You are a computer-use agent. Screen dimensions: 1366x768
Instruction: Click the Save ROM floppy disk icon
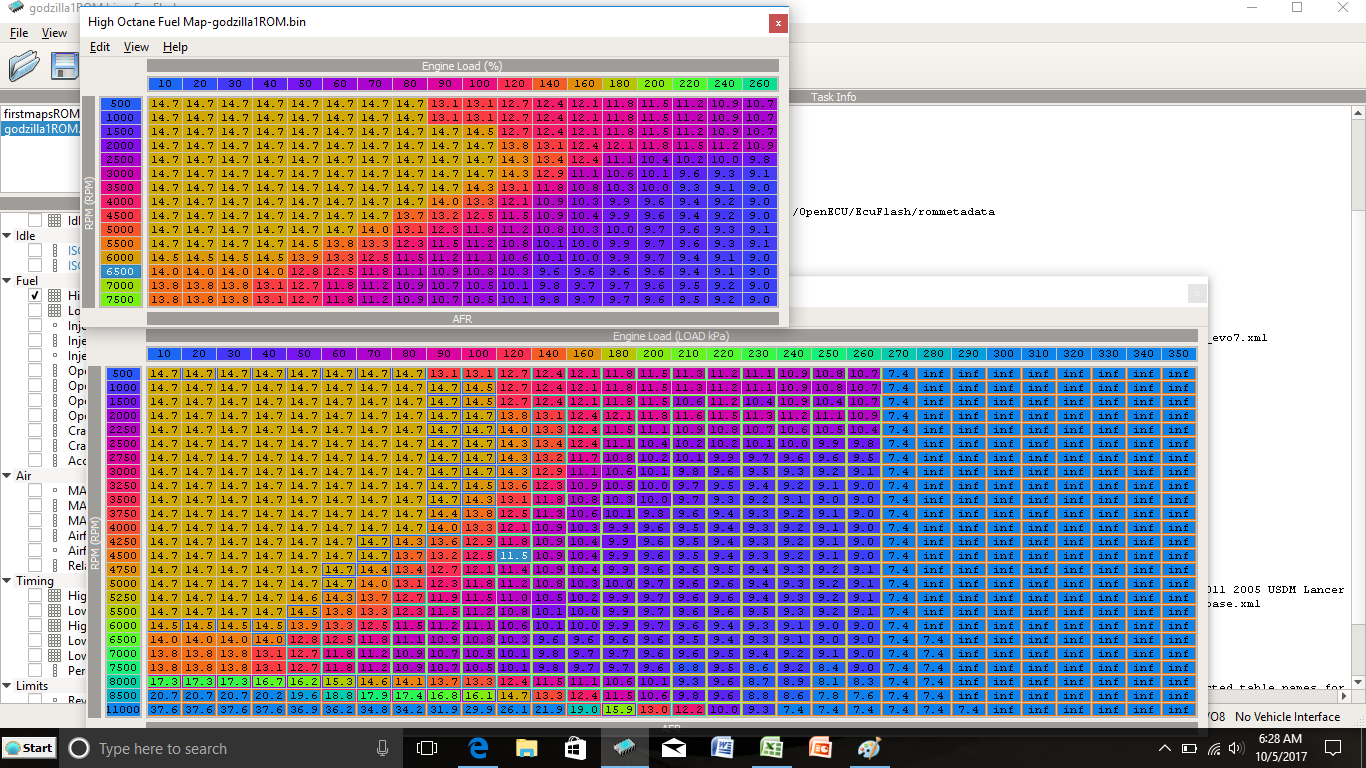click(x=65, y=66)
